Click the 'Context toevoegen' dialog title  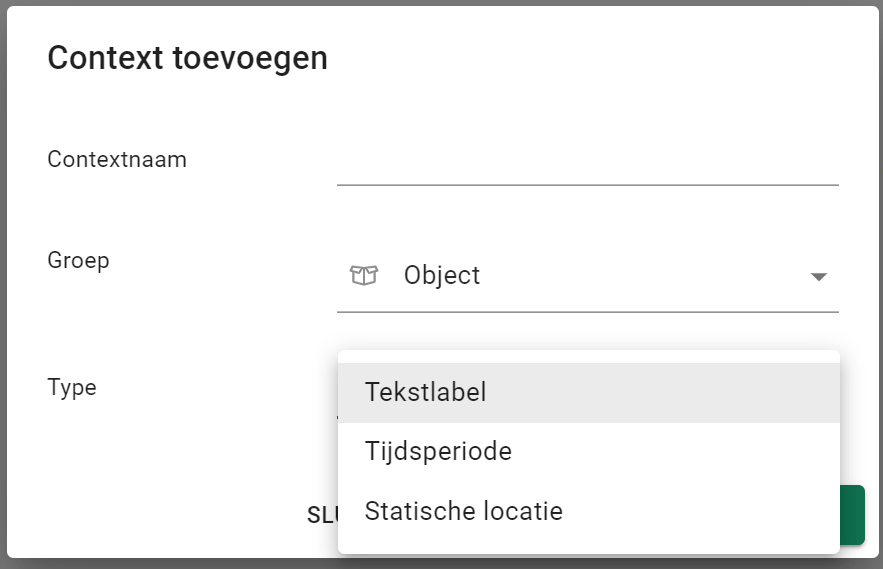pyautogui.click(x=188, y=58)
